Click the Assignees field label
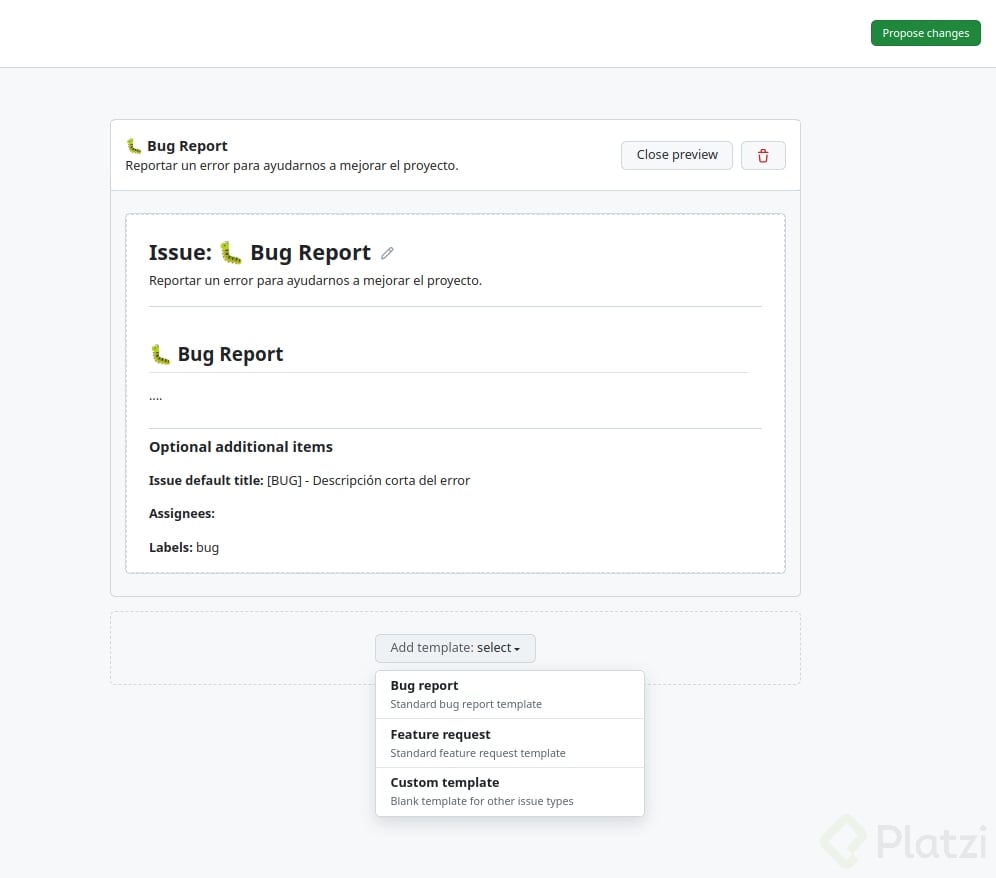This screenshot has height=878, width=996. pyautogui.click(x=182, y=514)
